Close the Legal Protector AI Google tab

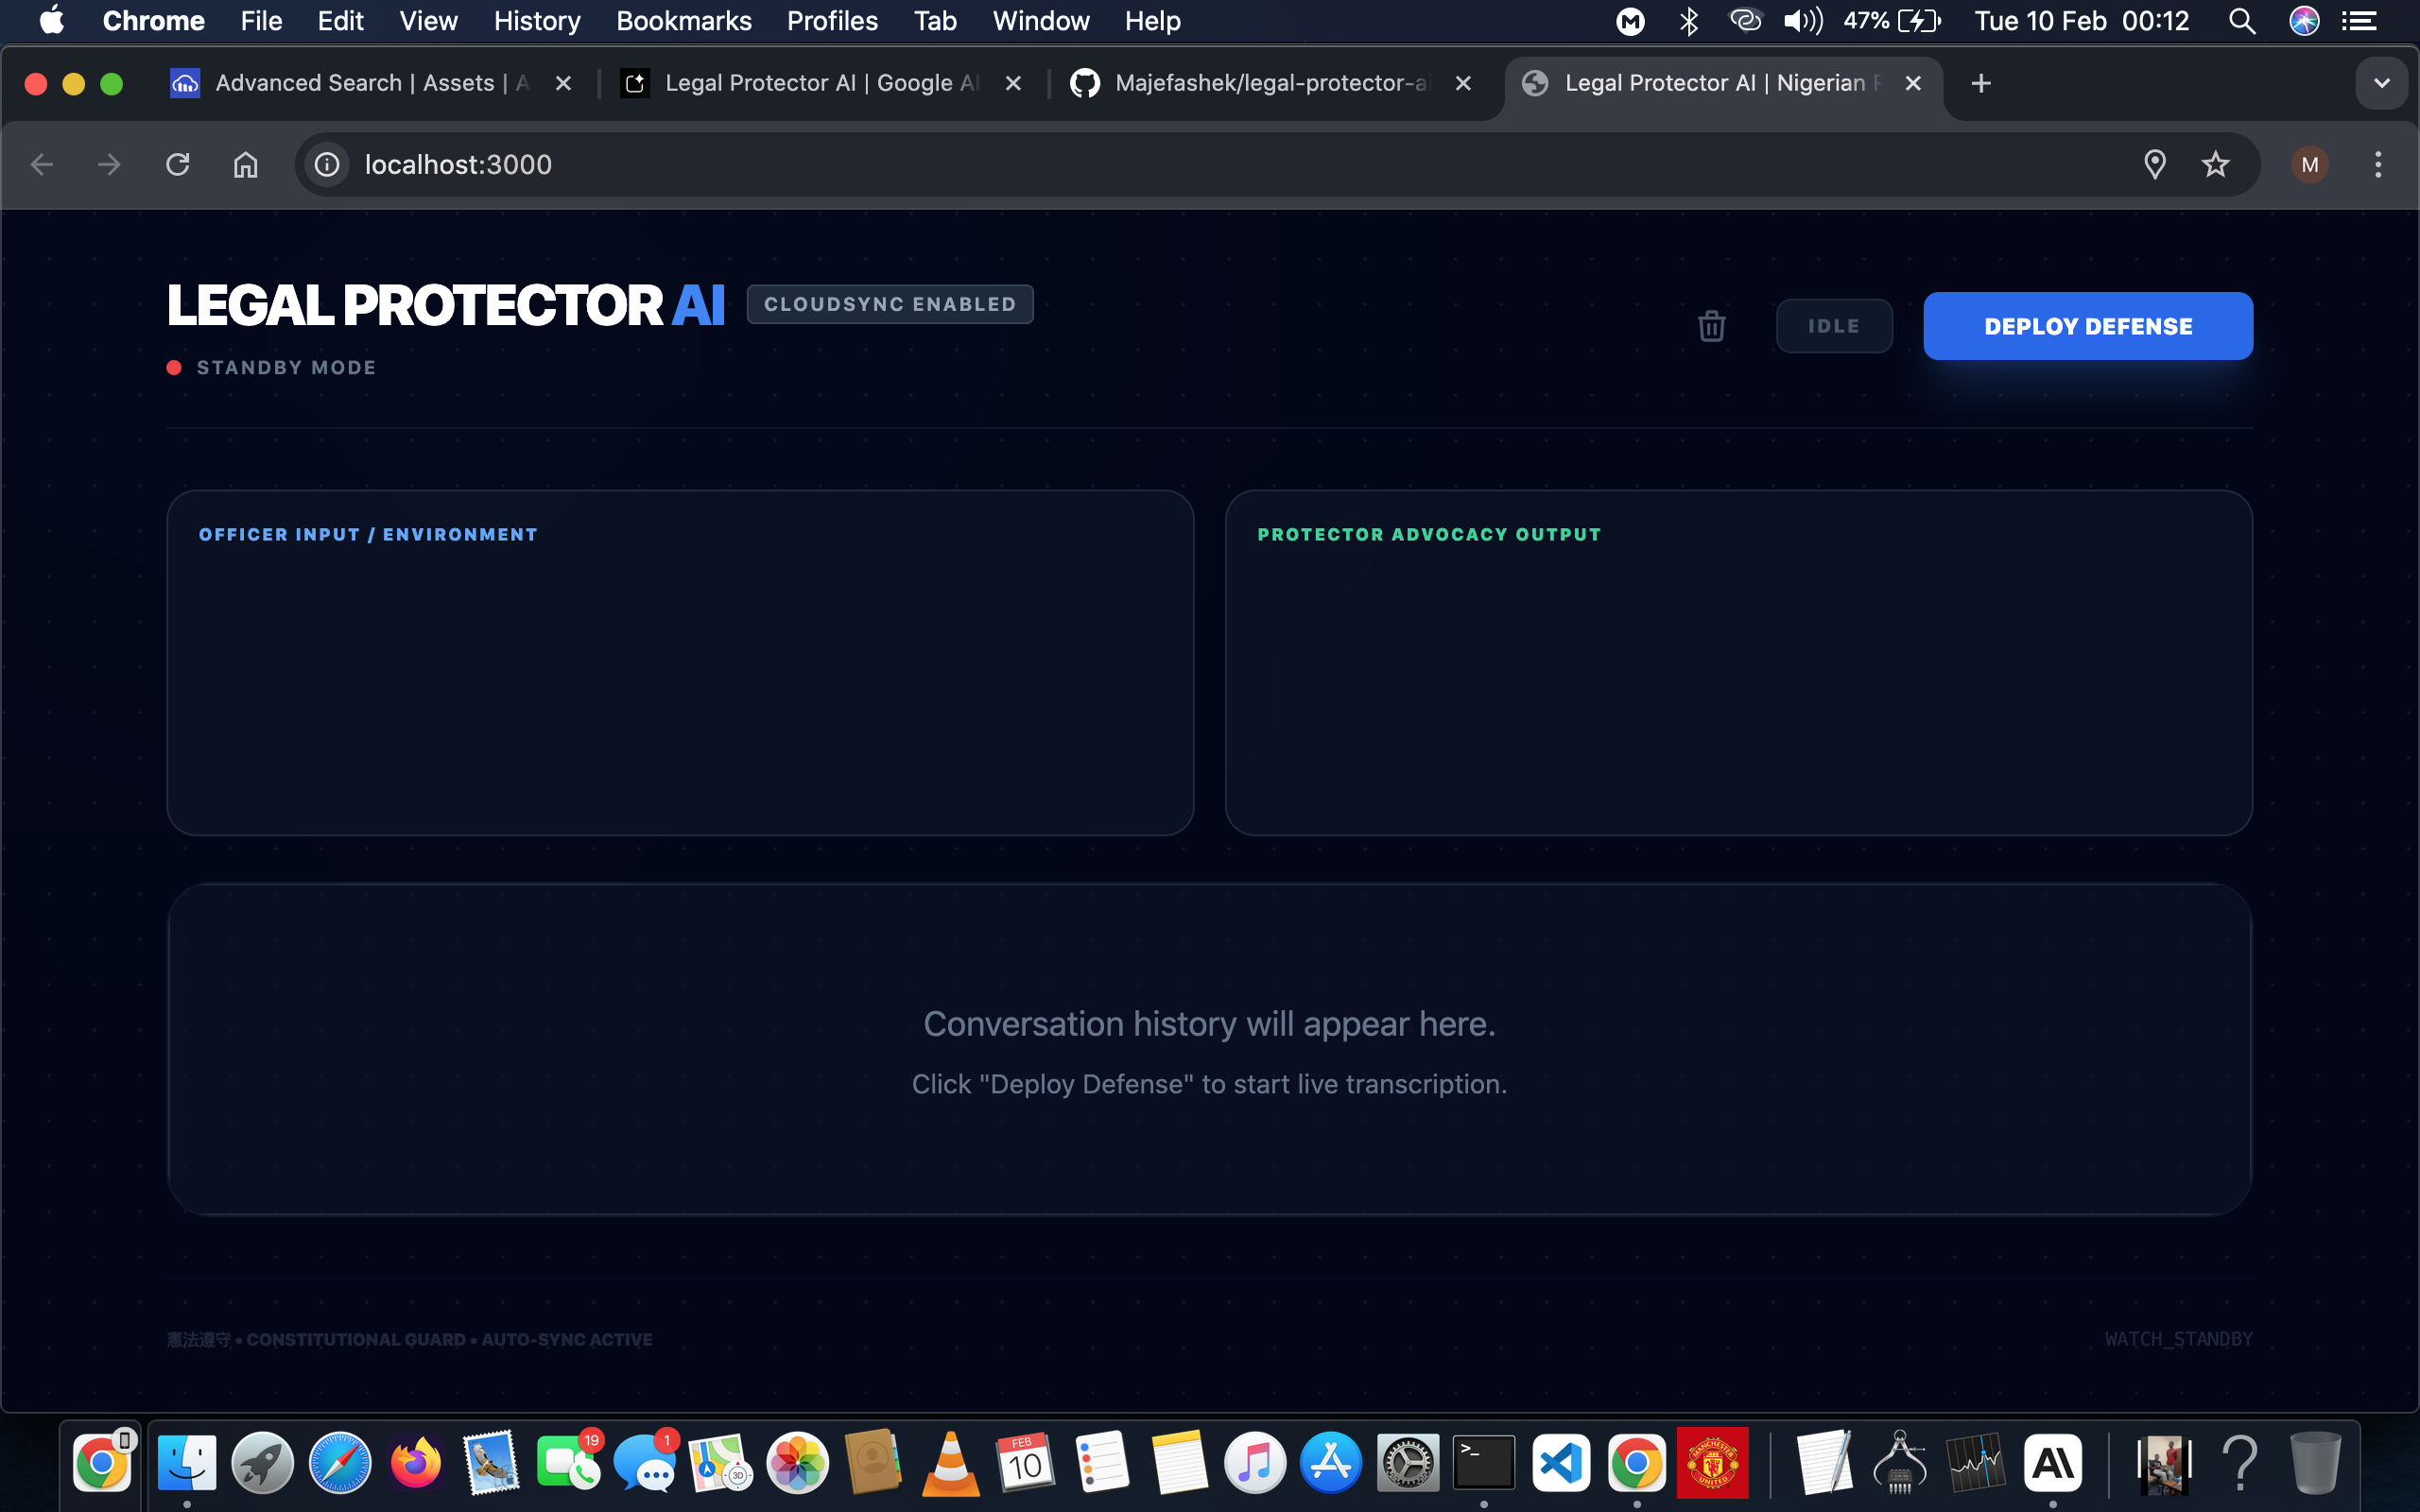(1013, 83)
